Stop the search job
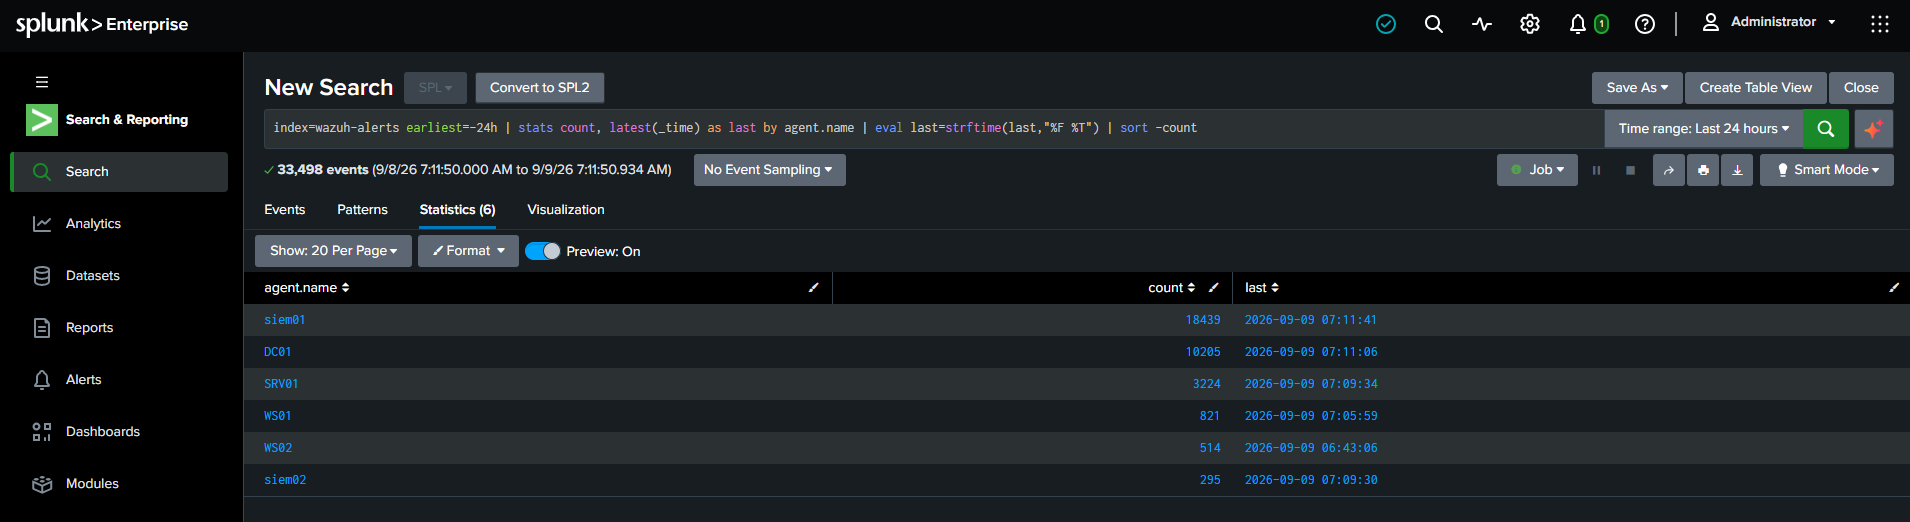The width and height of the screenshot is (1910, 522). click(1630, 170)
